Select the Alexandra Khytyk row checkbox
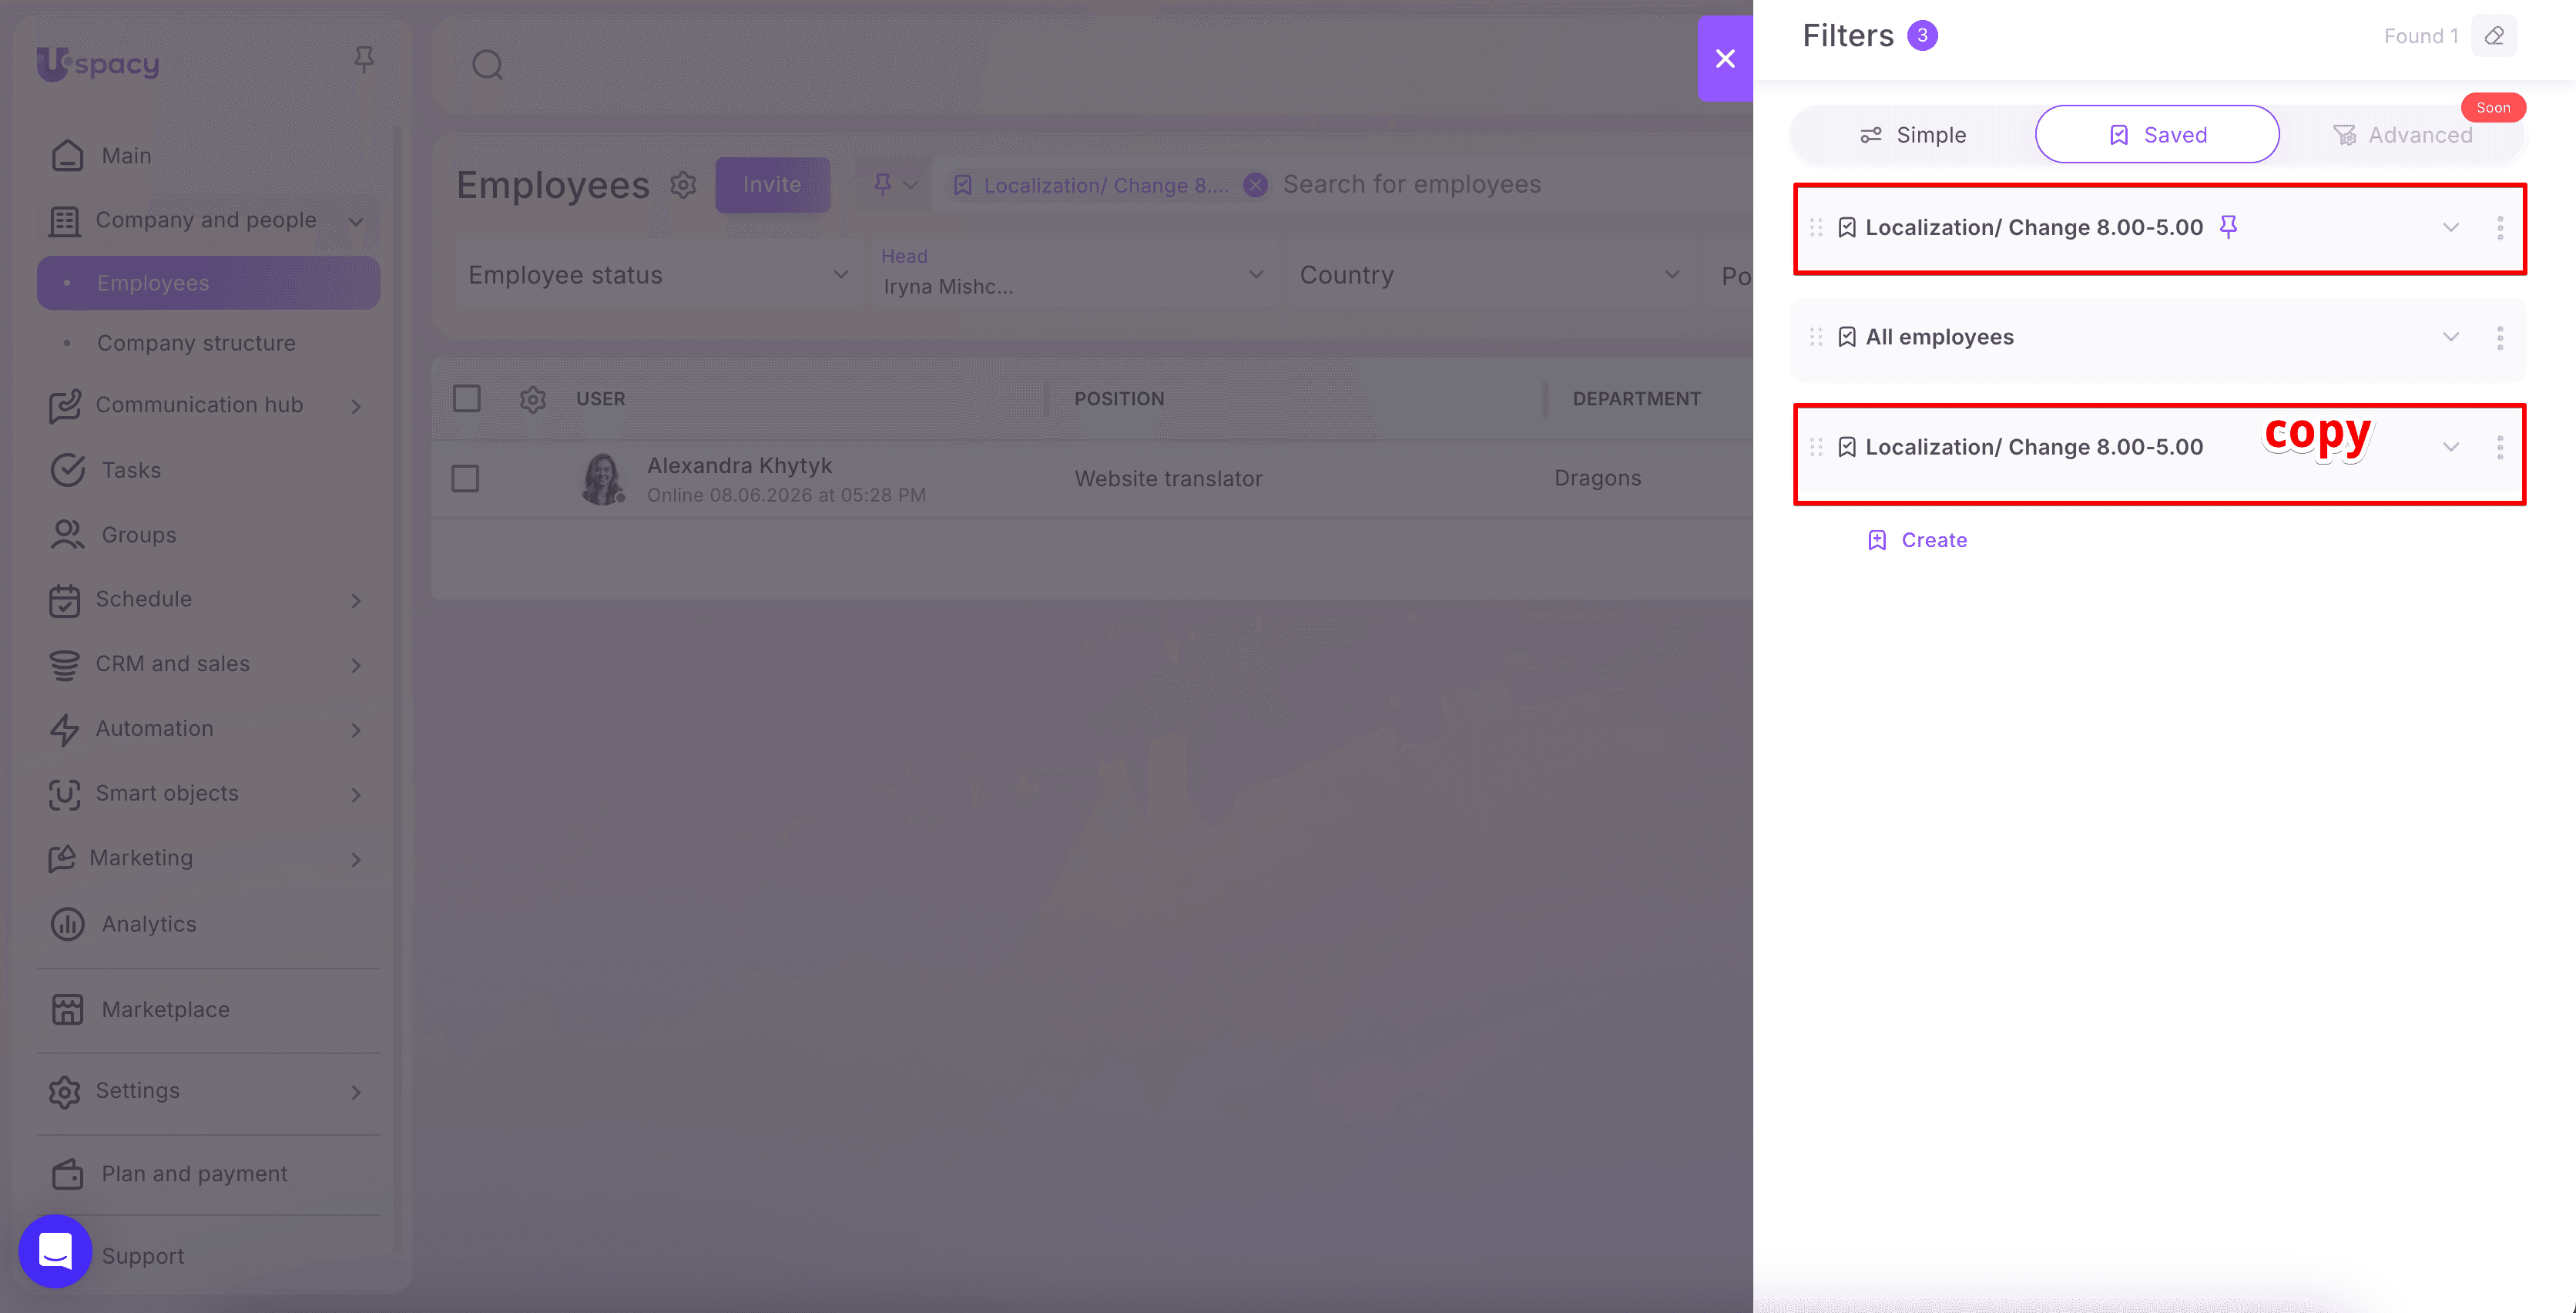This screenshot has height=1313, width=2576. click(465, 478)
